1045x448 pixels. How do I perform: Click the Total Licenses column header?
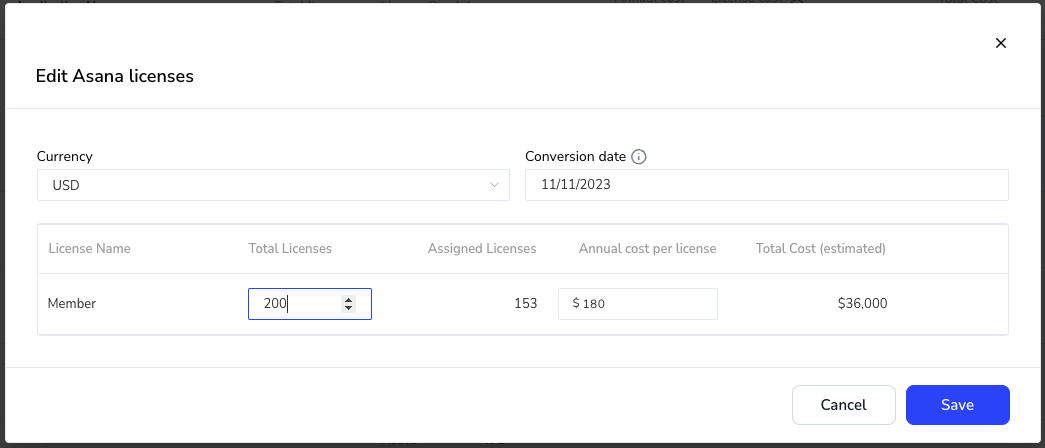click(x=290, y=249)
